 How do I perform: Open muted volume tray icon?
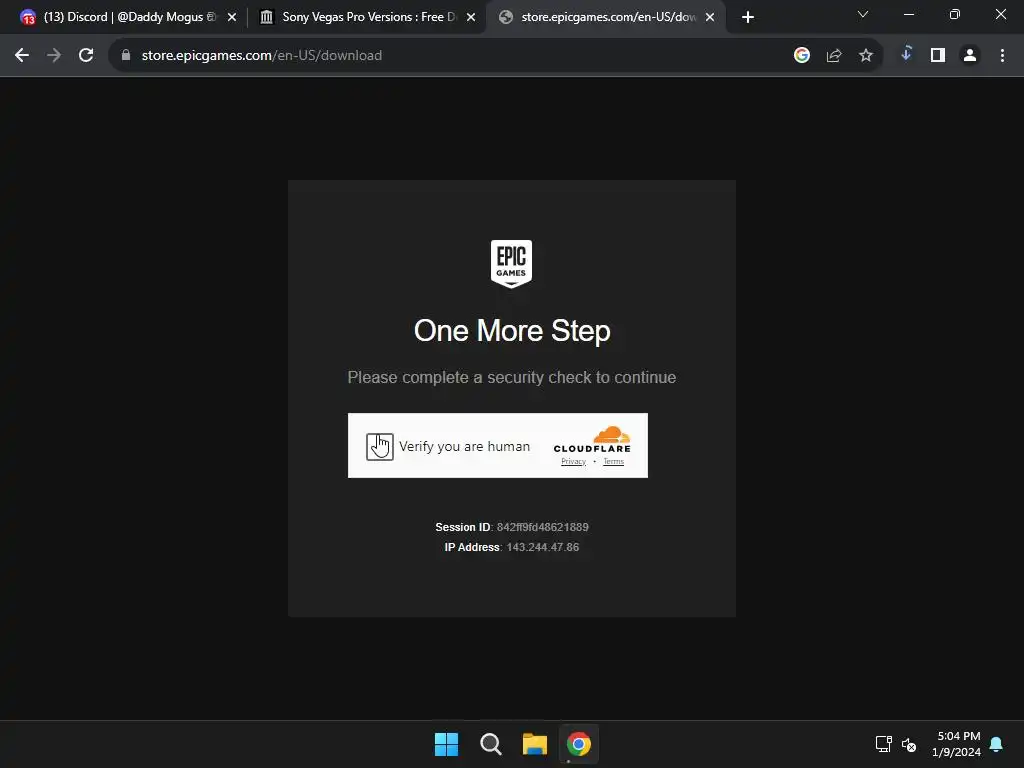[909, 744]
